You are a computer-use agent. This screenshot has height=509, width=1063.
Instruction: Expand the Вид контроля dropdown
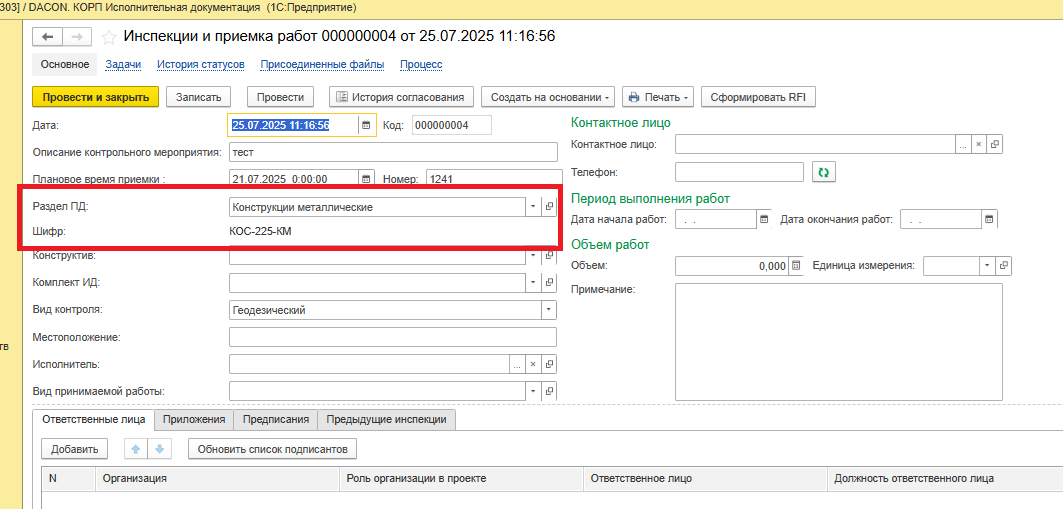tap(547, 310)
